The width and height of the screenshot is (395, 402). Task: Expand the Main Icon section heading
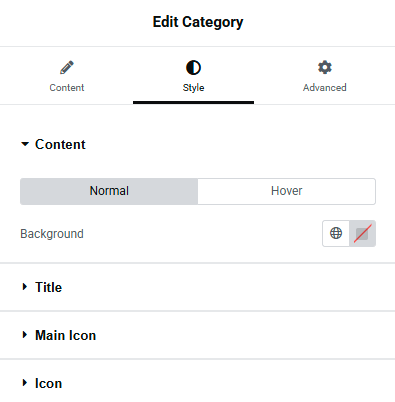(x=66, y=335)
